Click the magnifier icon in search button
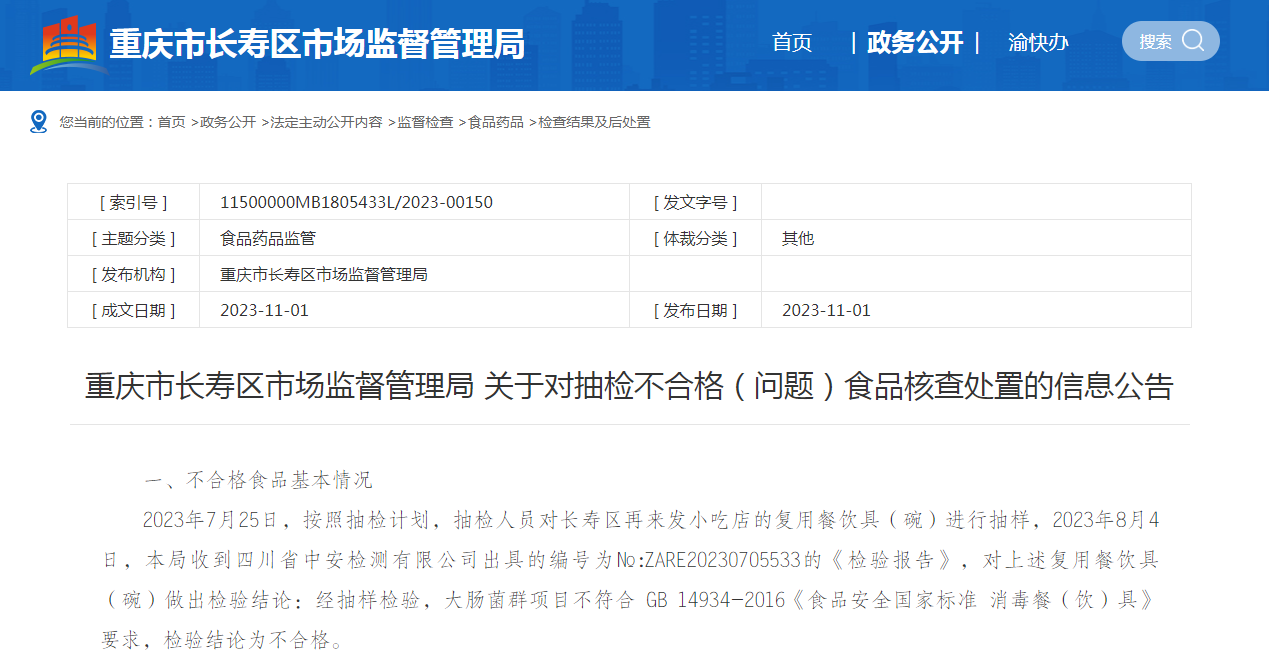 (1193, 41)
